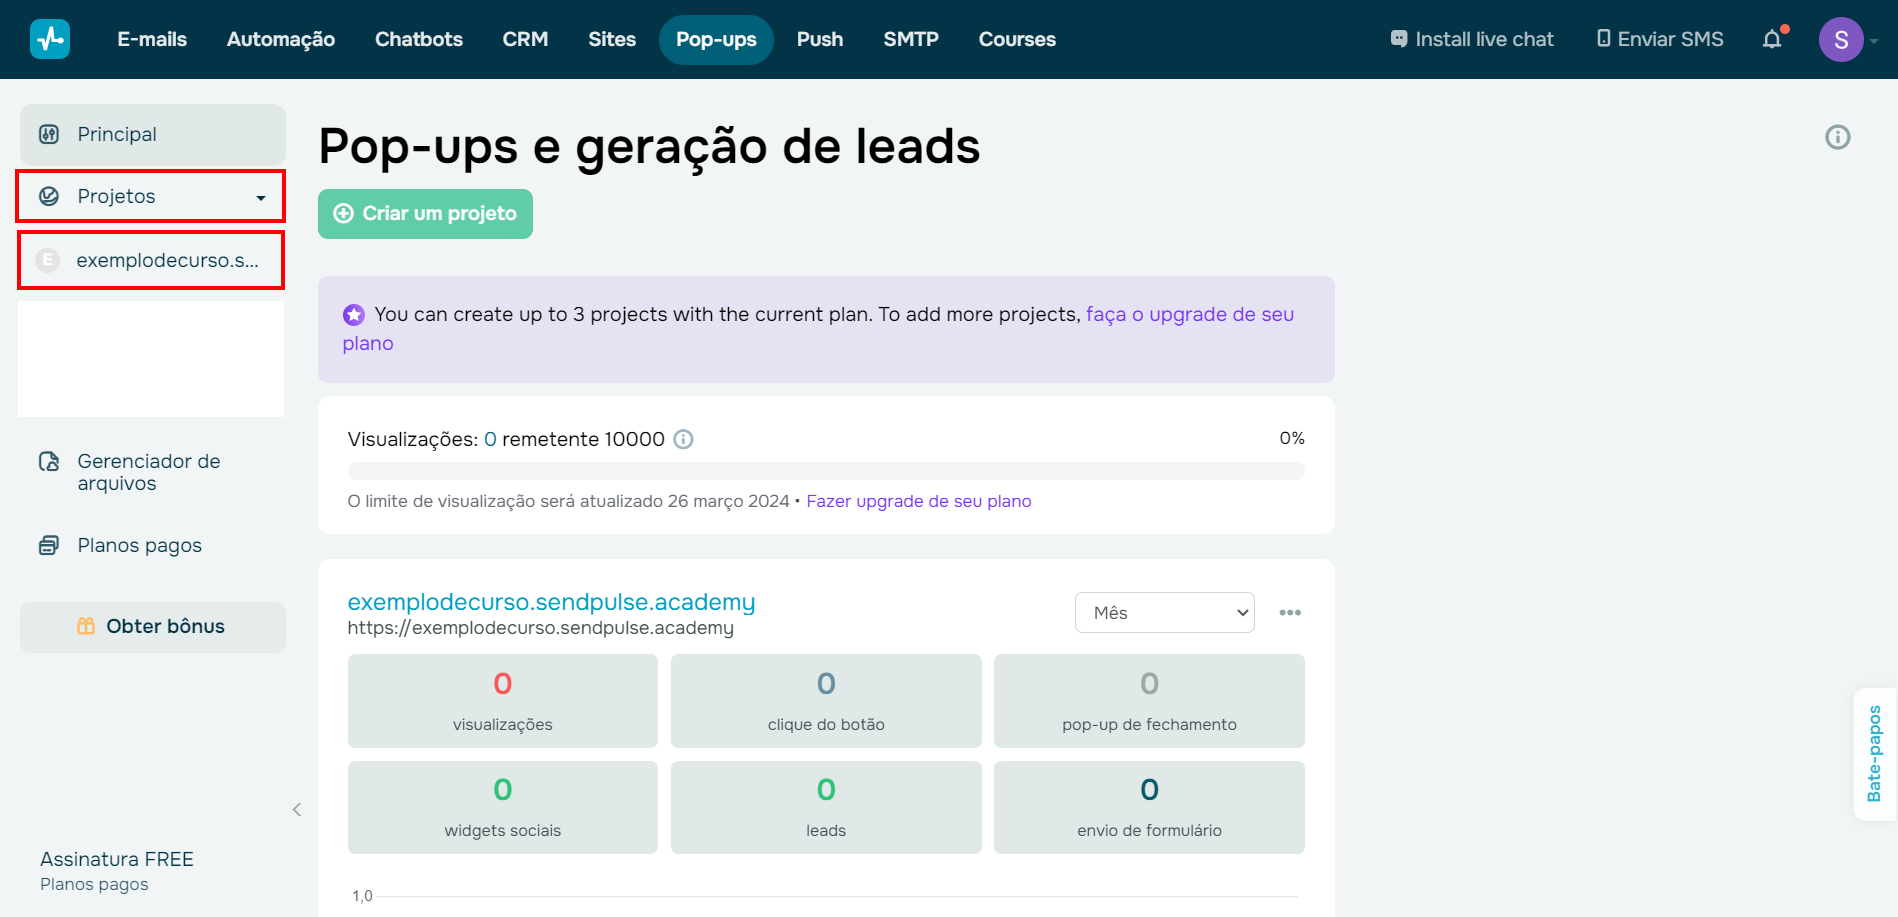The height and width of the screenshot is (917, 1898).
Task: Expand the Projetos dropdown arrow
Action: coord(261,198)
